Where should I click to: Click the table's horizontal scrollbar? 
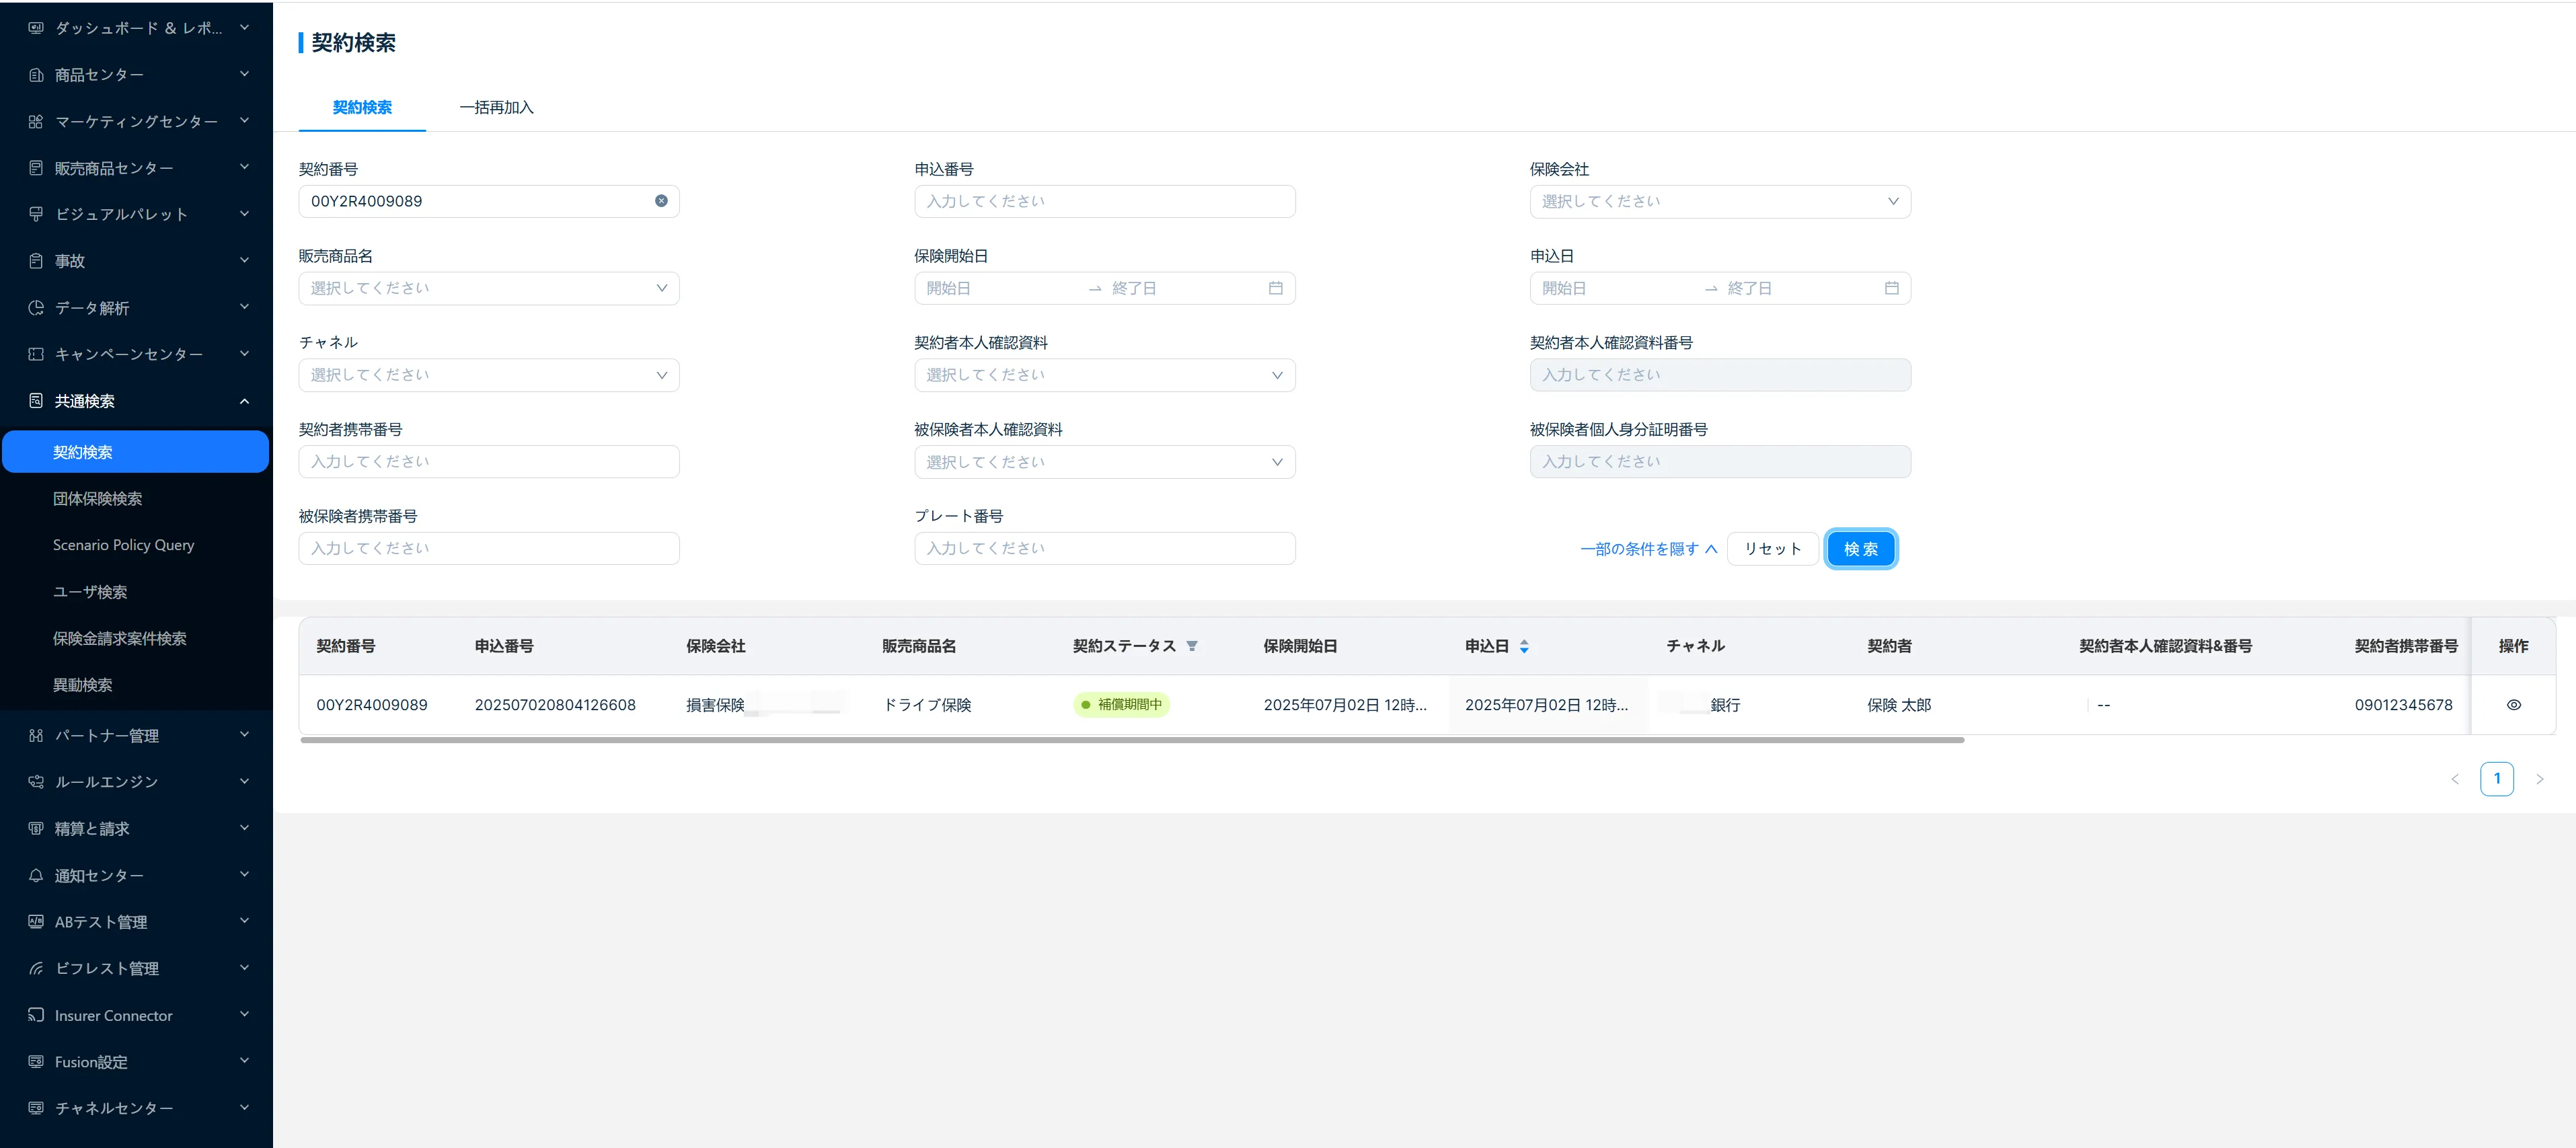pos(1132,740)
